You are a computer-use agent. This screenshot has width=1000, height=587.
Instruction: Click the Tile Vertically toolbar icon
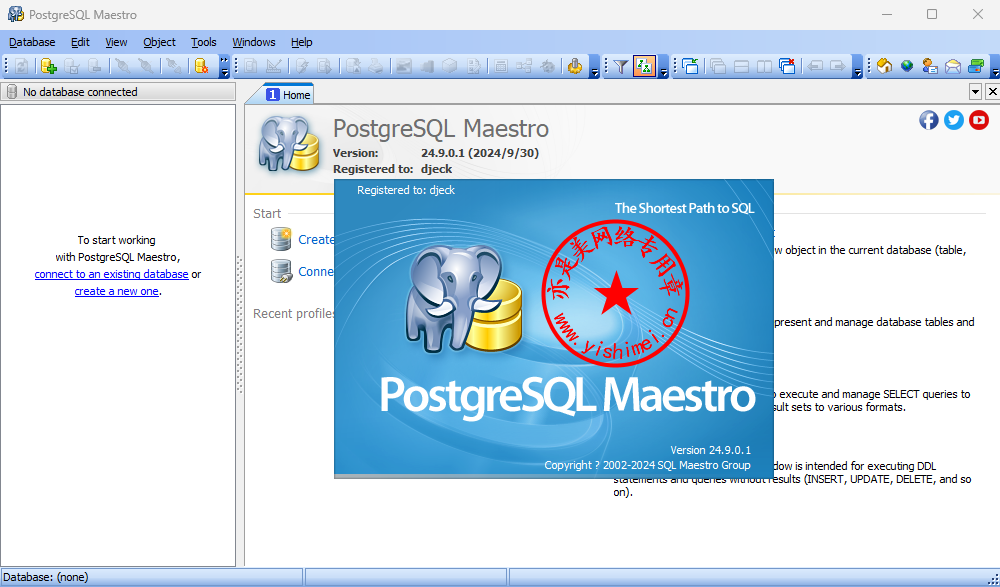pos(764,66)
